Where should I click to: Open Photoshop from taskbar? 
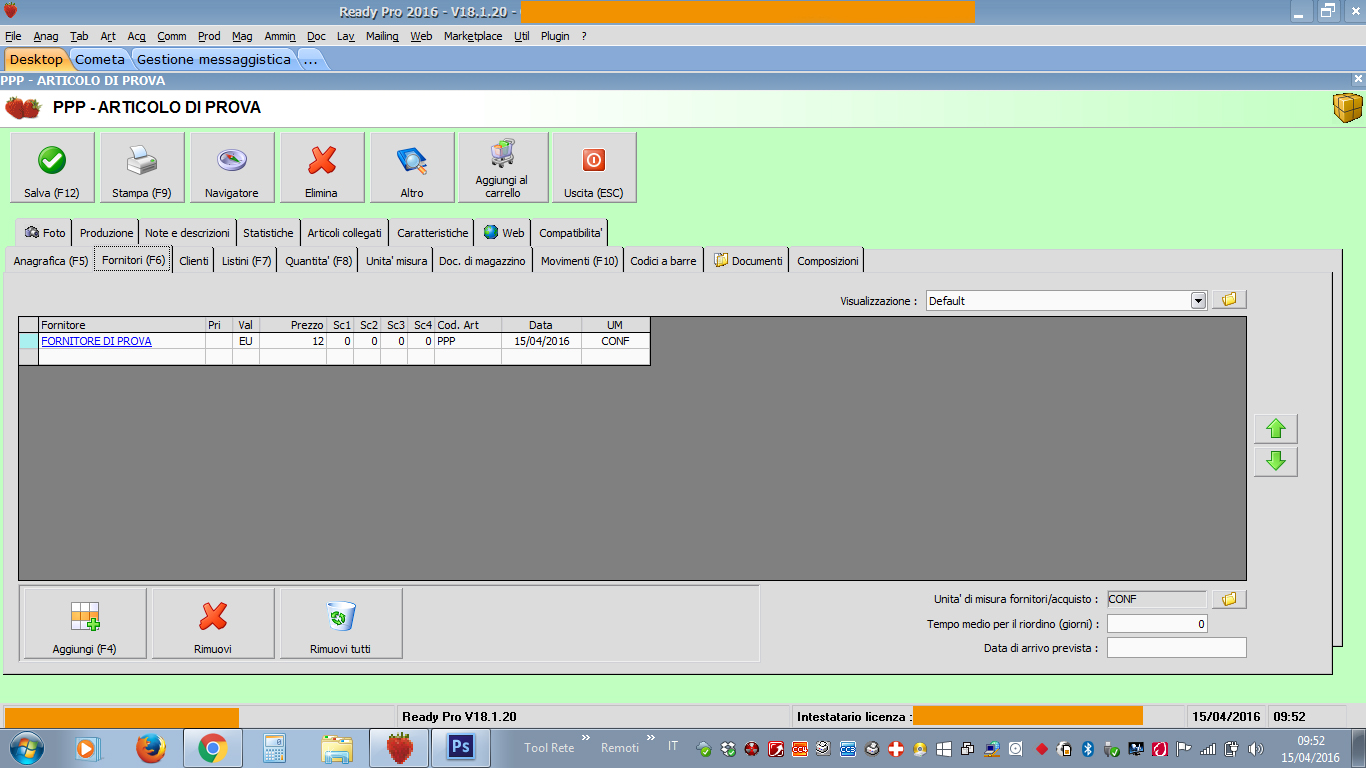point(461,747)
